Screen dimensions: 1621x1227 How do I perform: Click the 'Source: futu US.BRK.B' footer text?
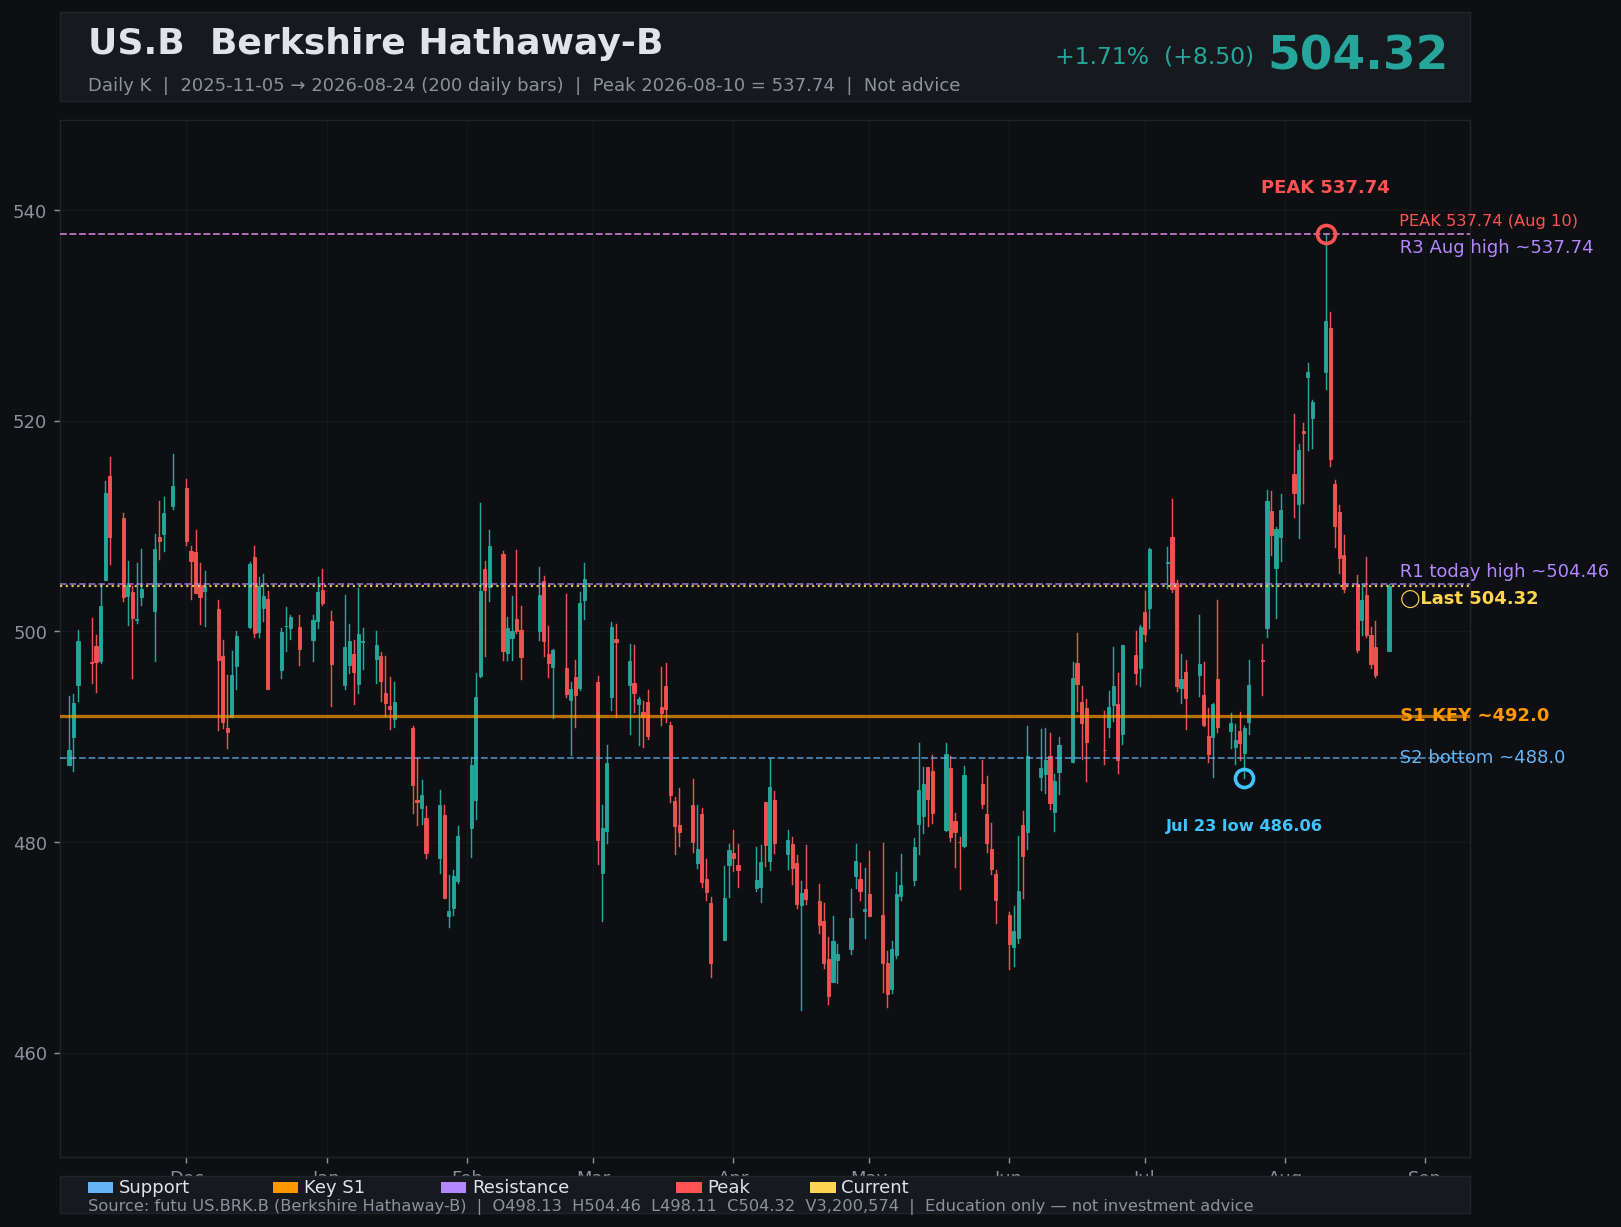click(x=277, y=1206)
